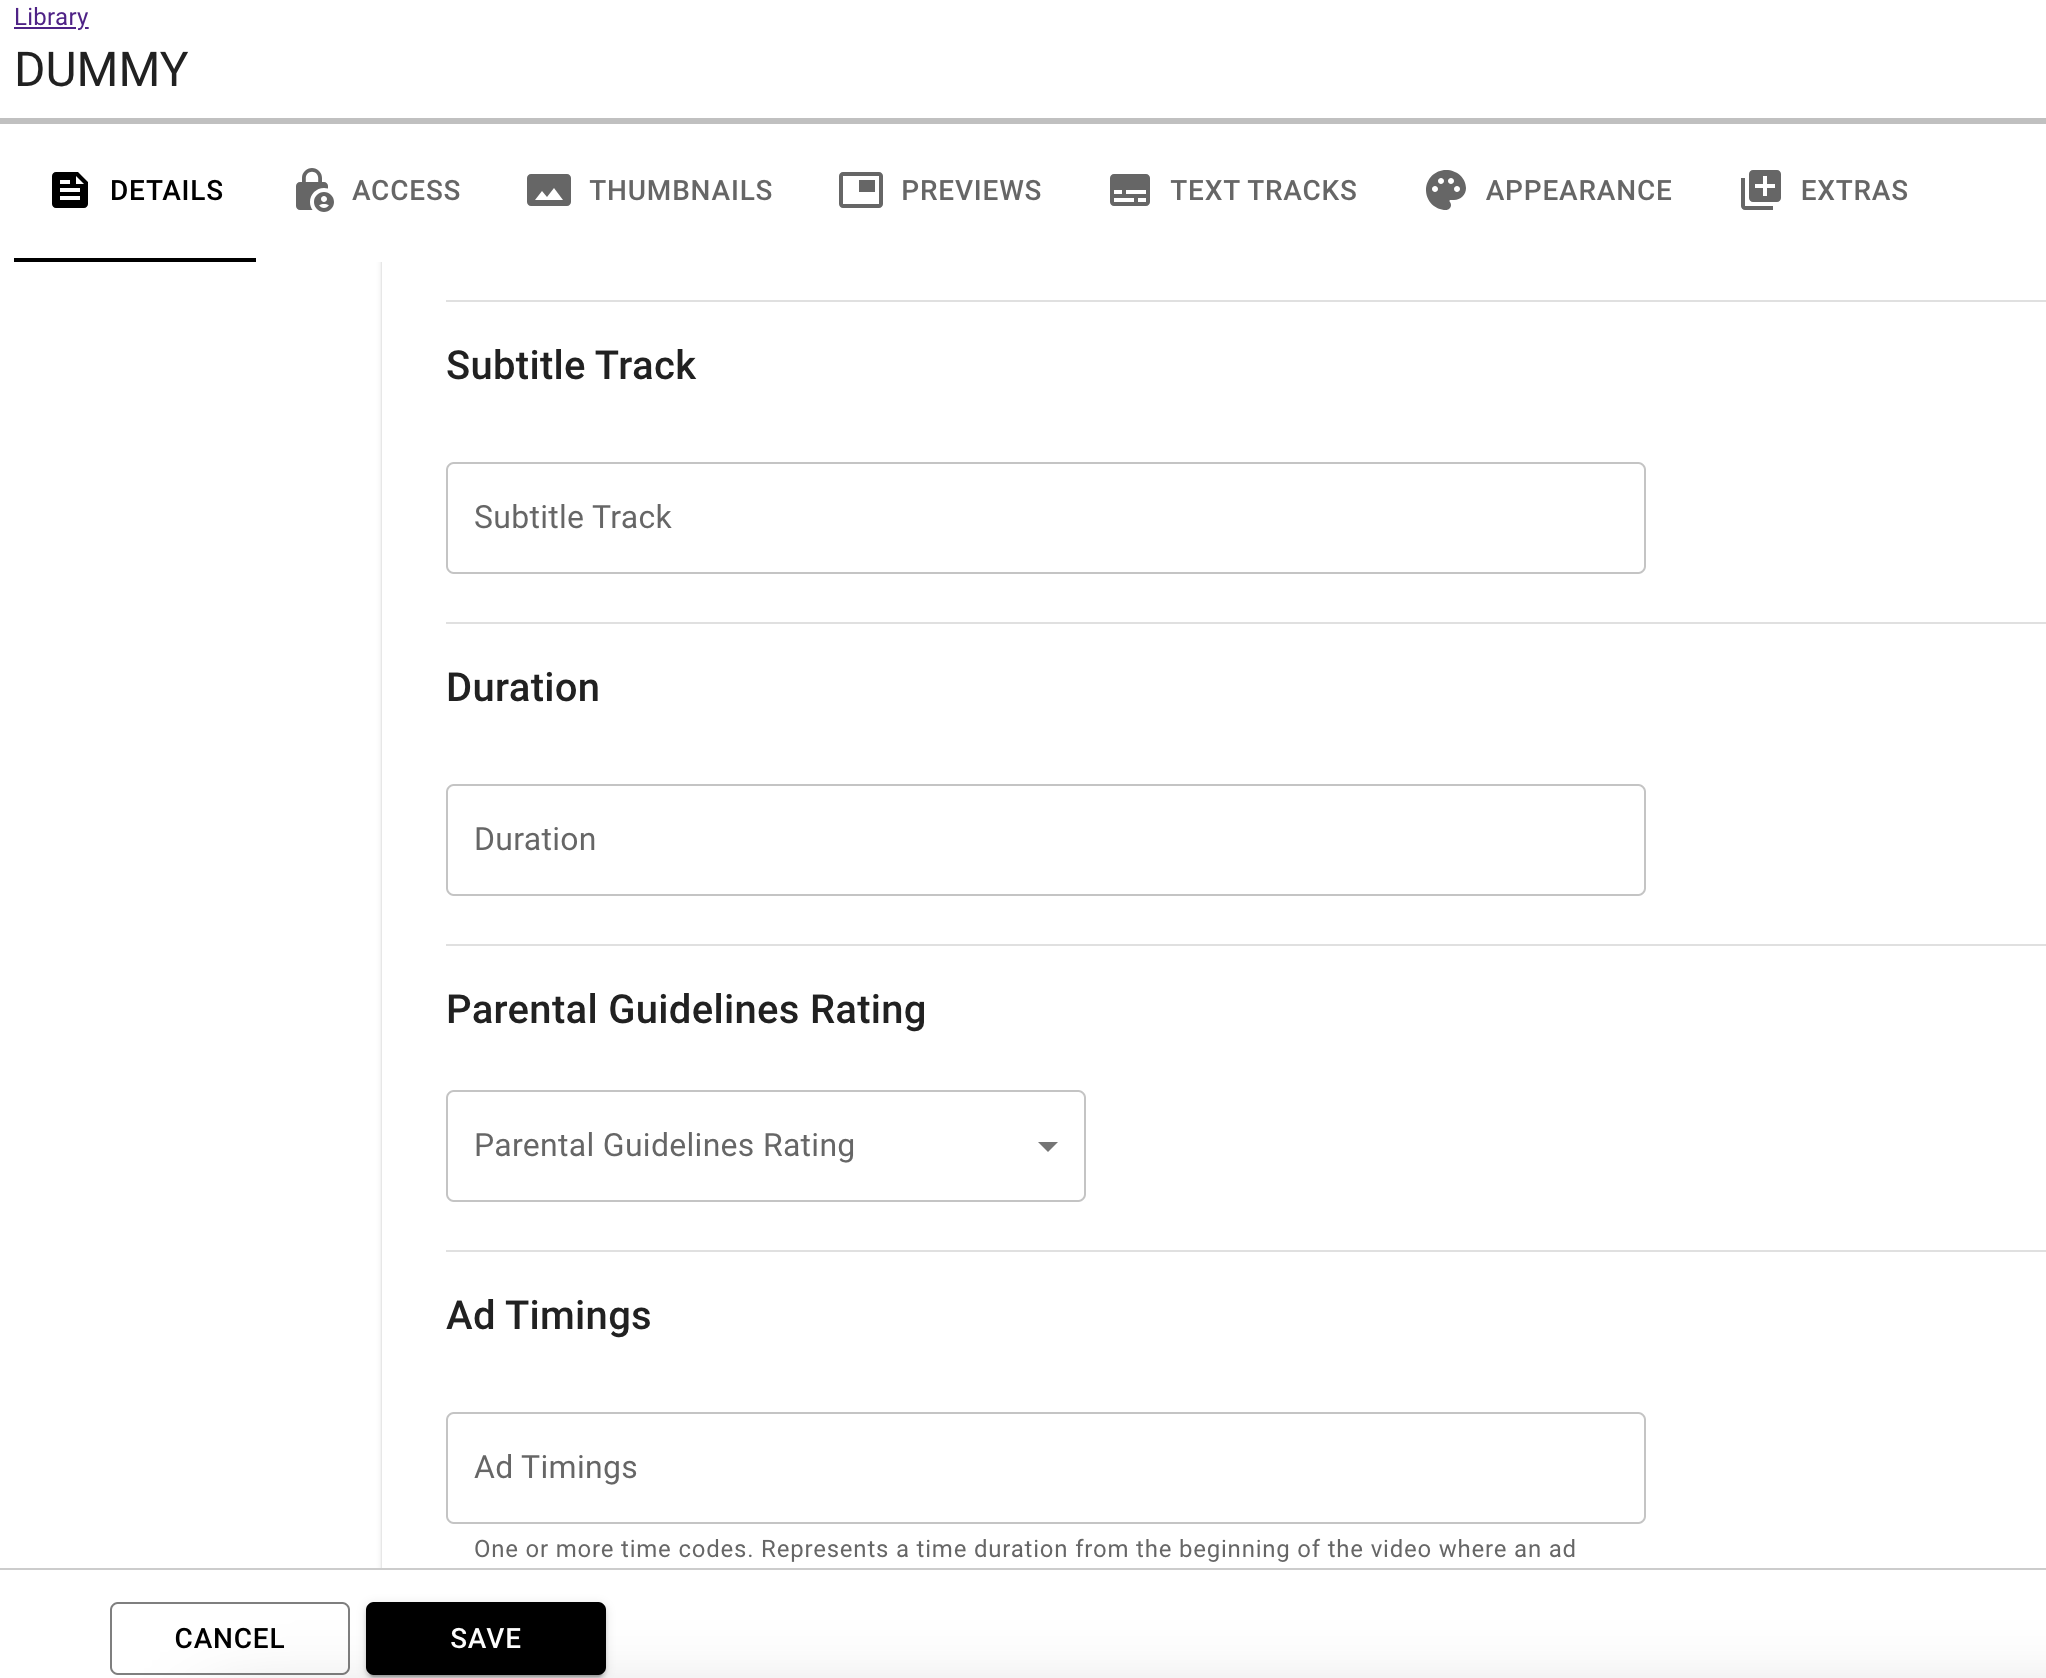Click the Access lock icon
The image size is (2046, 1678).
tap(314, 190)
